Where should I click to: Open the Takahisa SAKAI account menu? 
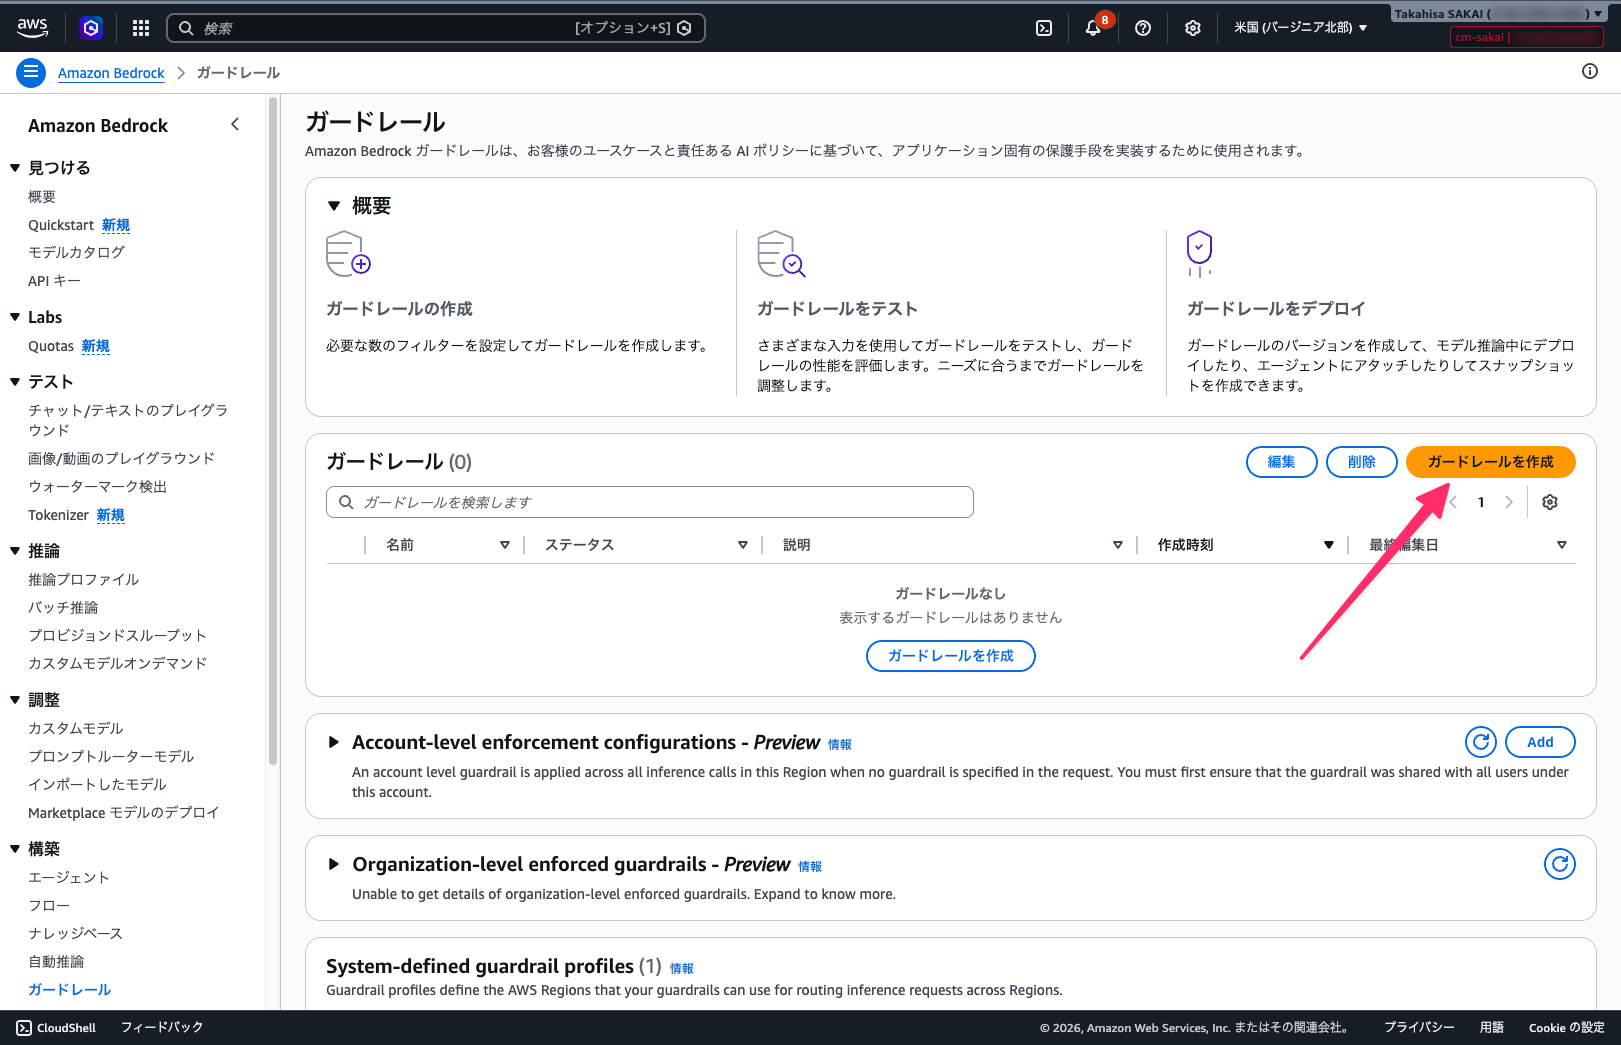(1498, 14)
